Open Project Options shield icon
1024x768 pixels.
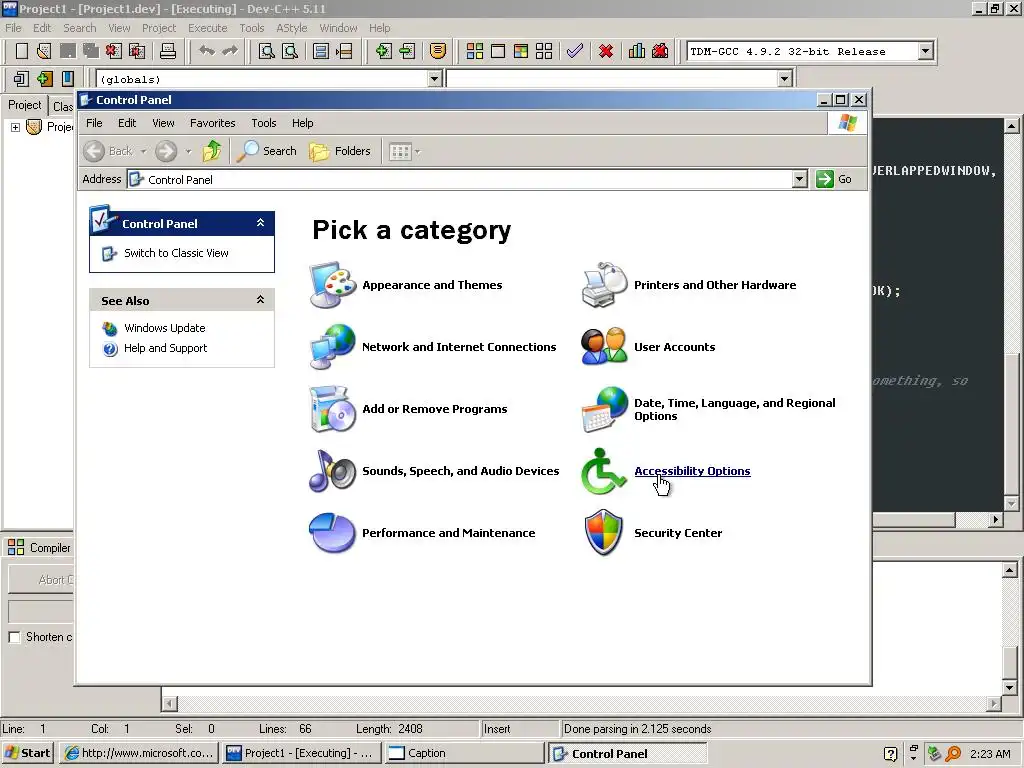point(438,51)
